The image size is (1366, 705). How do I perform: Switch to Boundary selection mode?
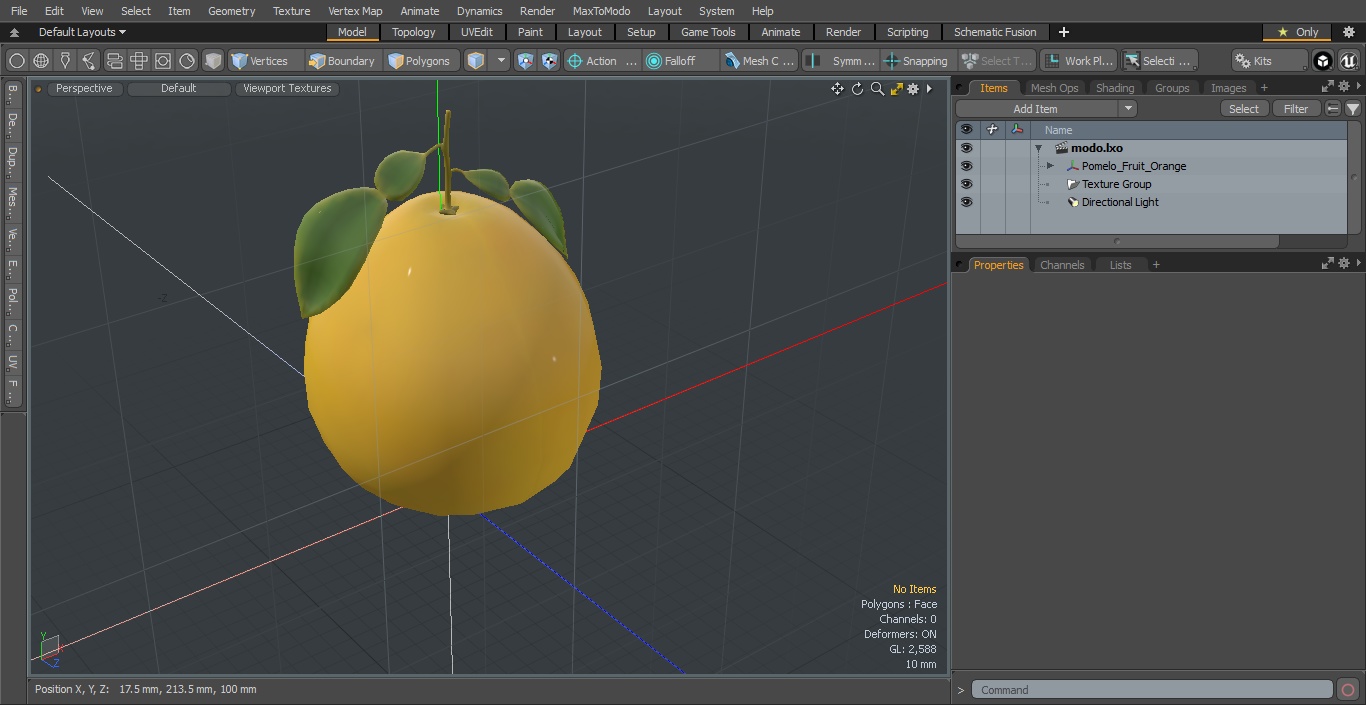click(342, 61)
